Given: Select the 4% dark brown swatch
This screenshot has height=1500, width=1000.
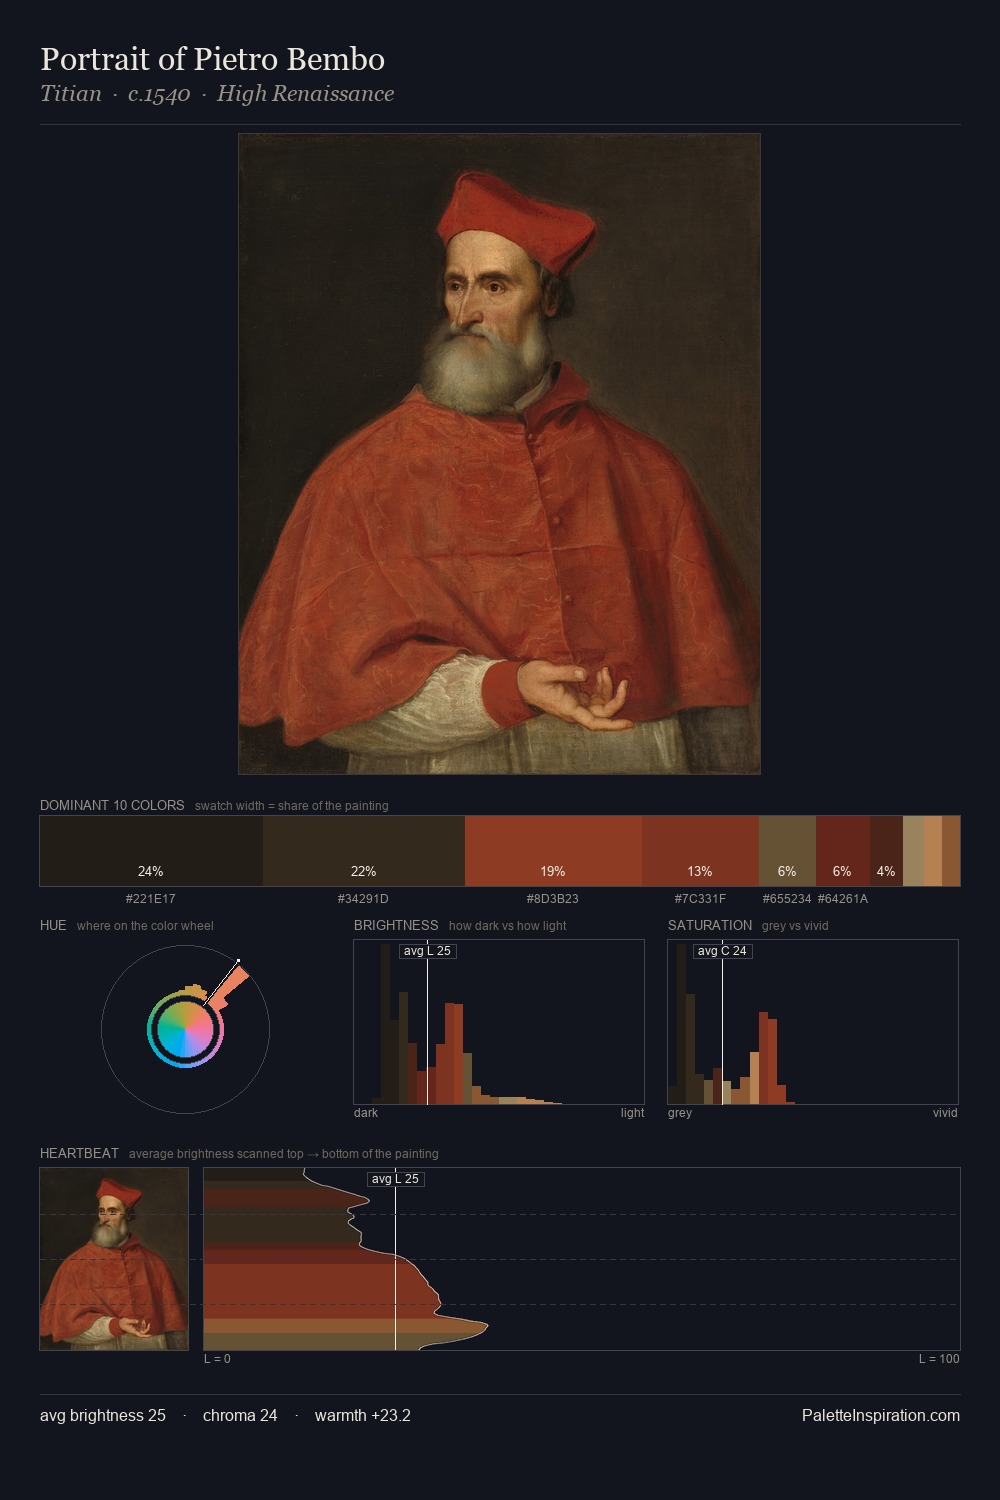Looking at the screenshot, I should [886, 851].
